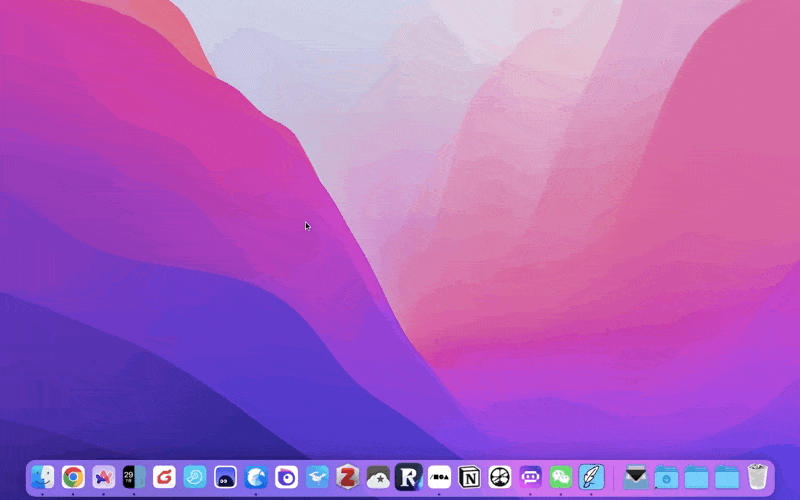800x500 pixels.
Task: Launch the dark letter R app icon
Action: point(409,477)
